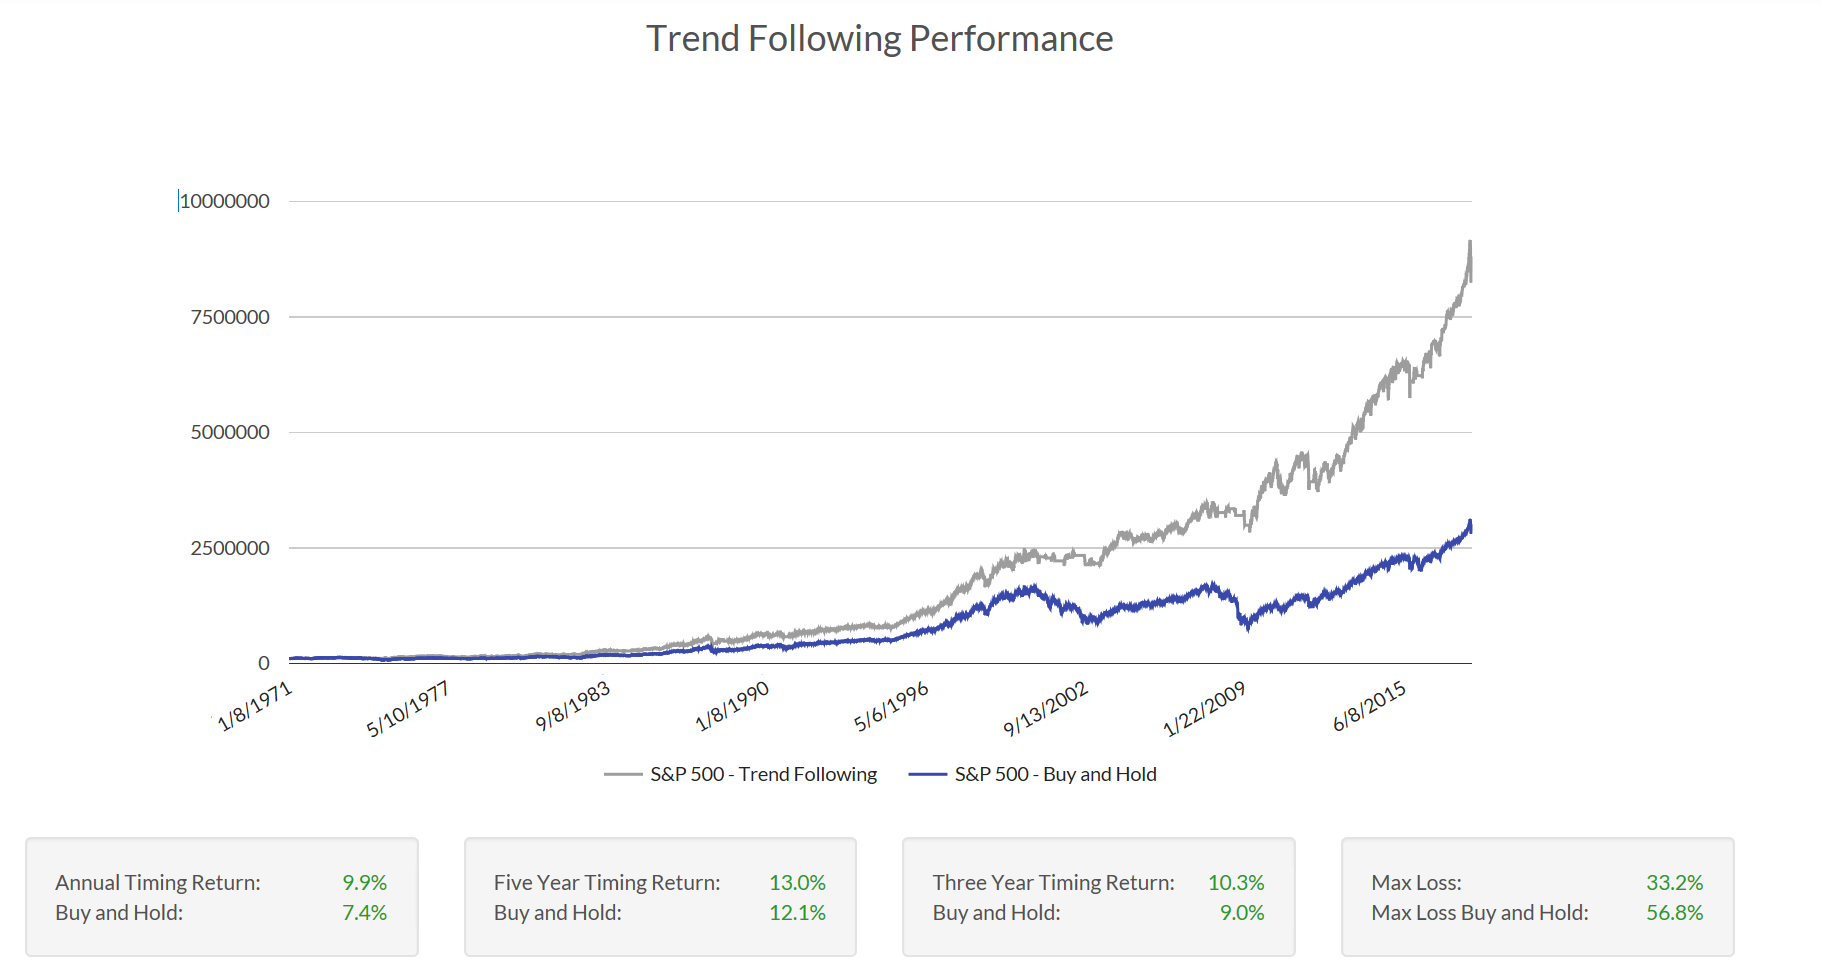Click the 5/10/1977 x-axis date label
The image size is (1822, 965).
[408, 709]
